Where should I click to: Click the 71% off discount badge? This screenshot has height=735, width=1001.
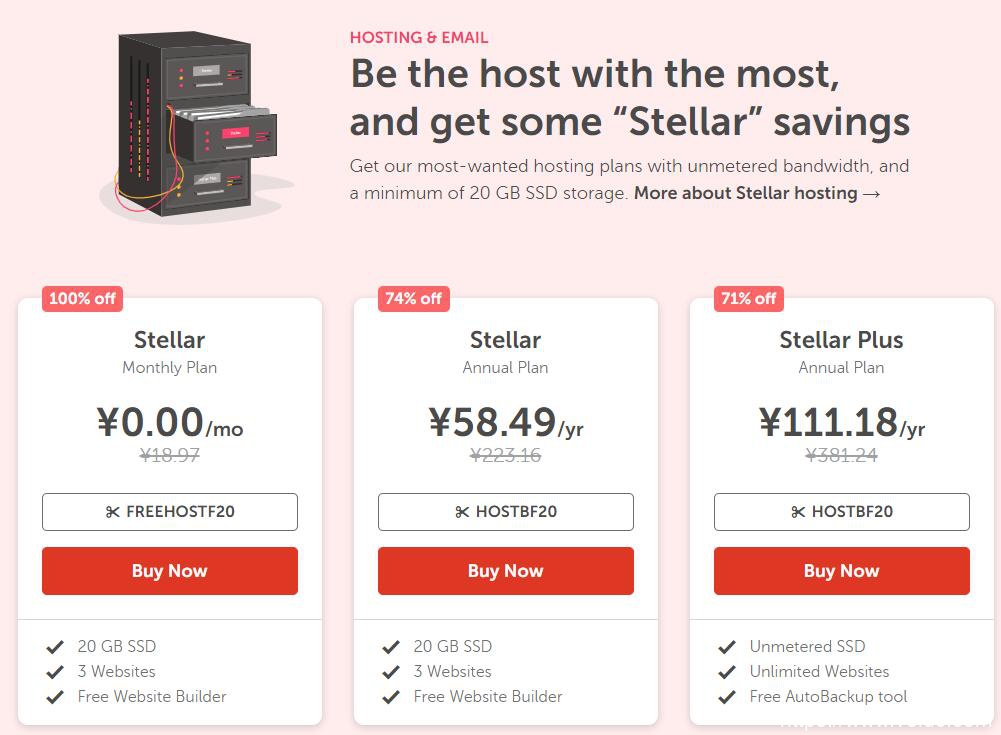(x=748, y=298)
